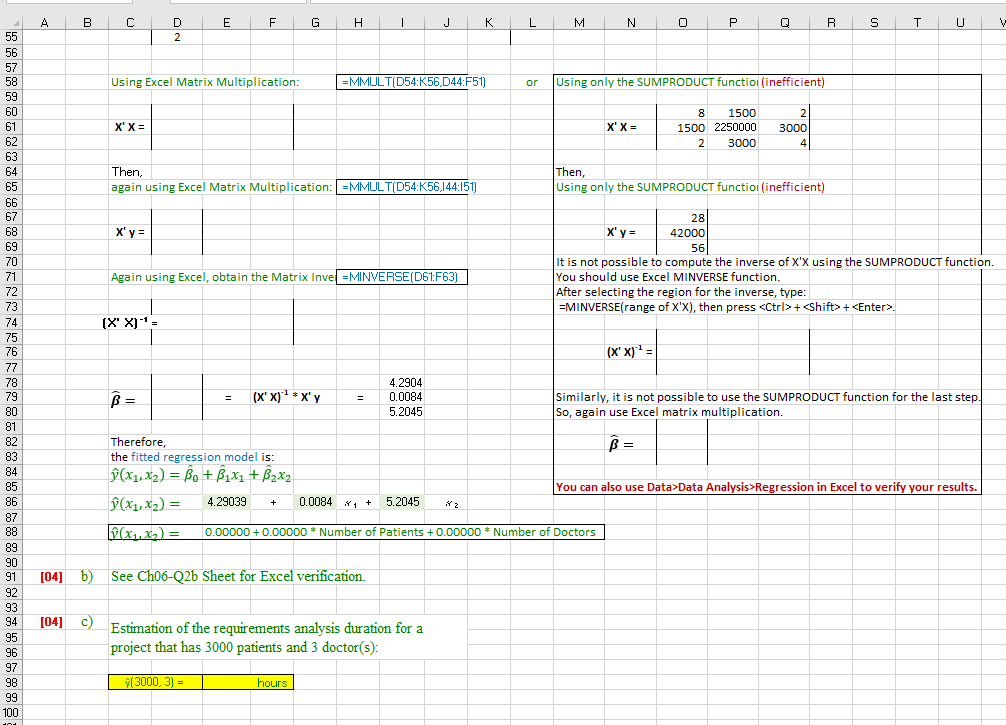Select the red '(inefficient)' label in row 58

click(793, 82)
